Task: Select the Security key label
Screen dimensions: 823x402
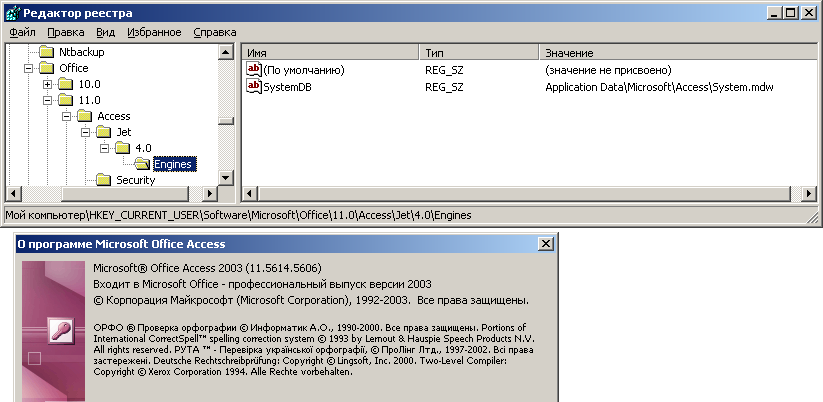Action: click(135, 180)
